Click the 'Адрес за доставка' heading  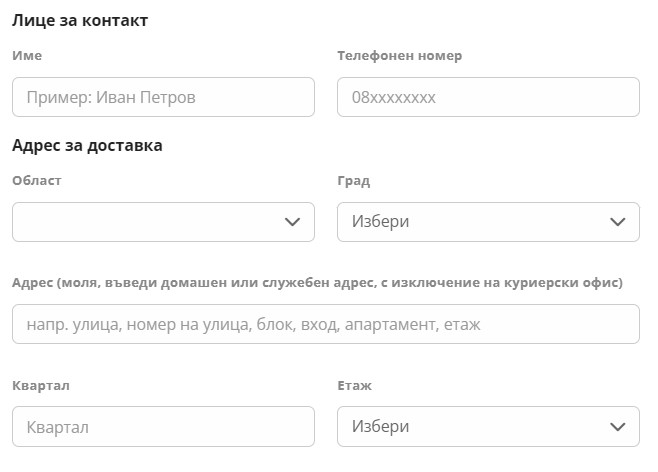point(87,146)
